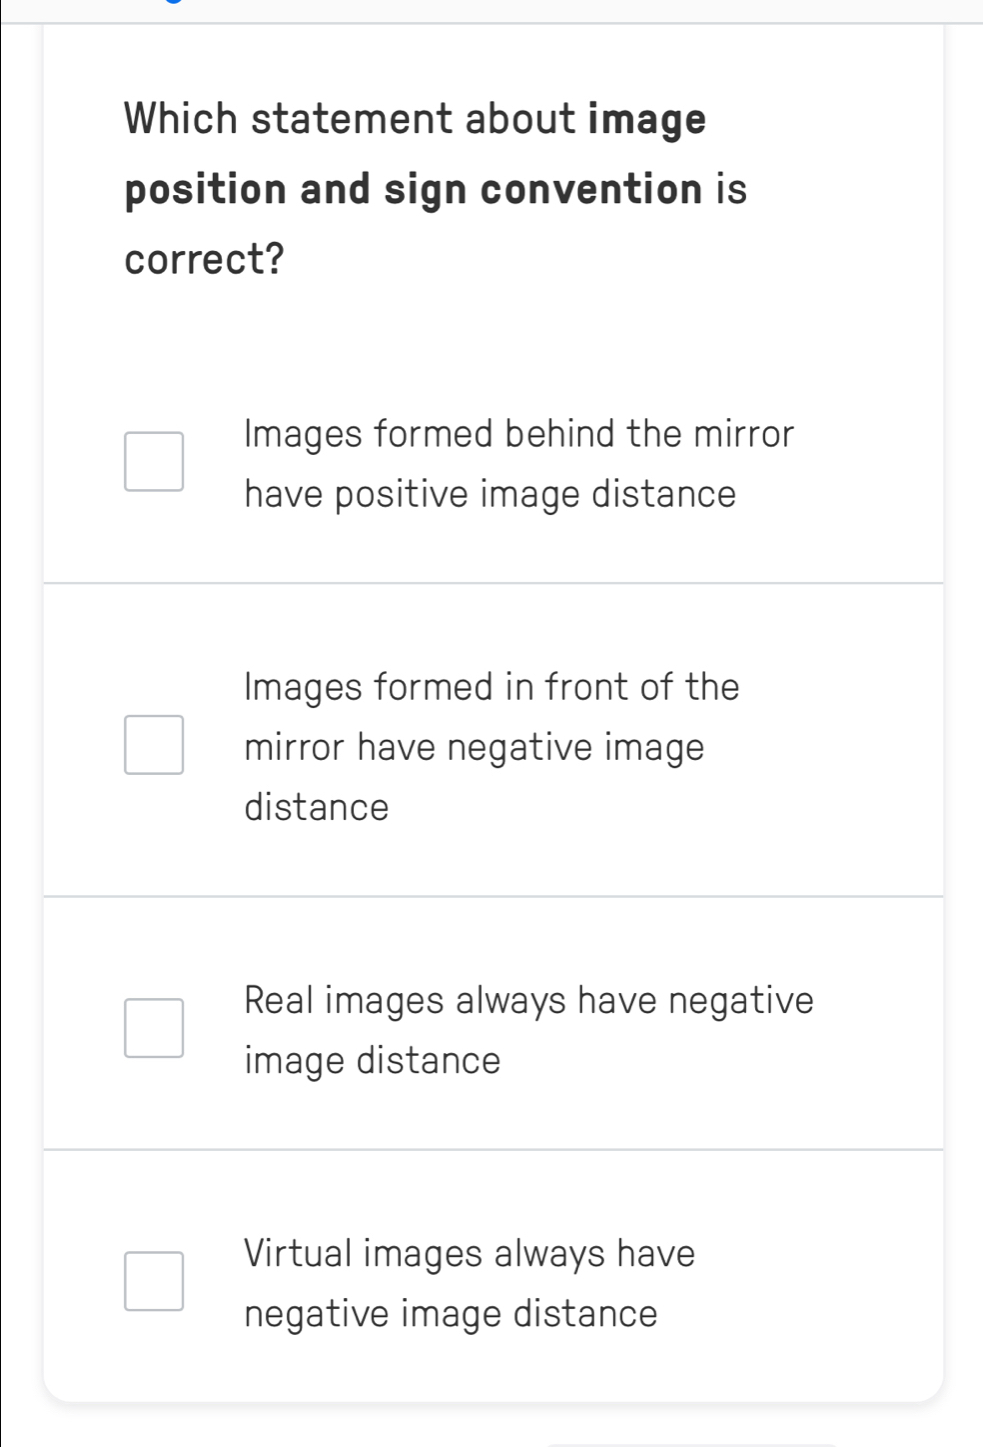983x1447 pixels.
Task: Tap the line 'negative image distance'
Action: 451,1314
